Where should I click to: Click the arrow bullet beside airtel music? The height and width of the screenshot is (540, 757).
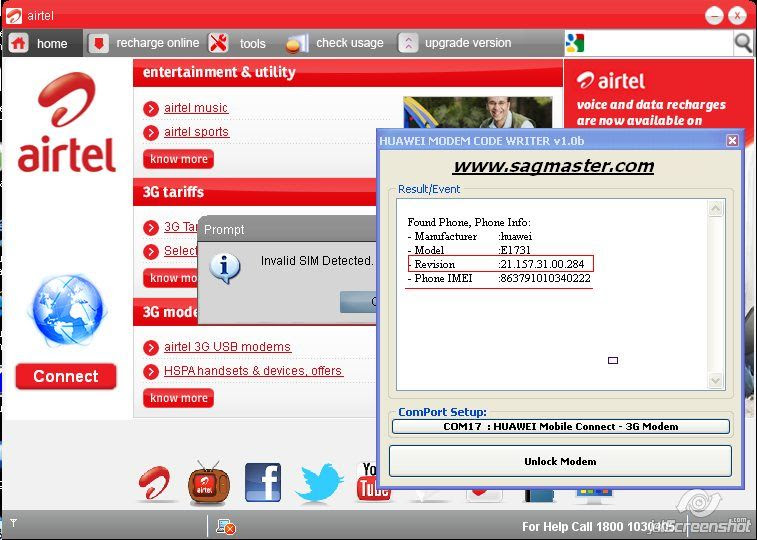(x=151, y=109)
